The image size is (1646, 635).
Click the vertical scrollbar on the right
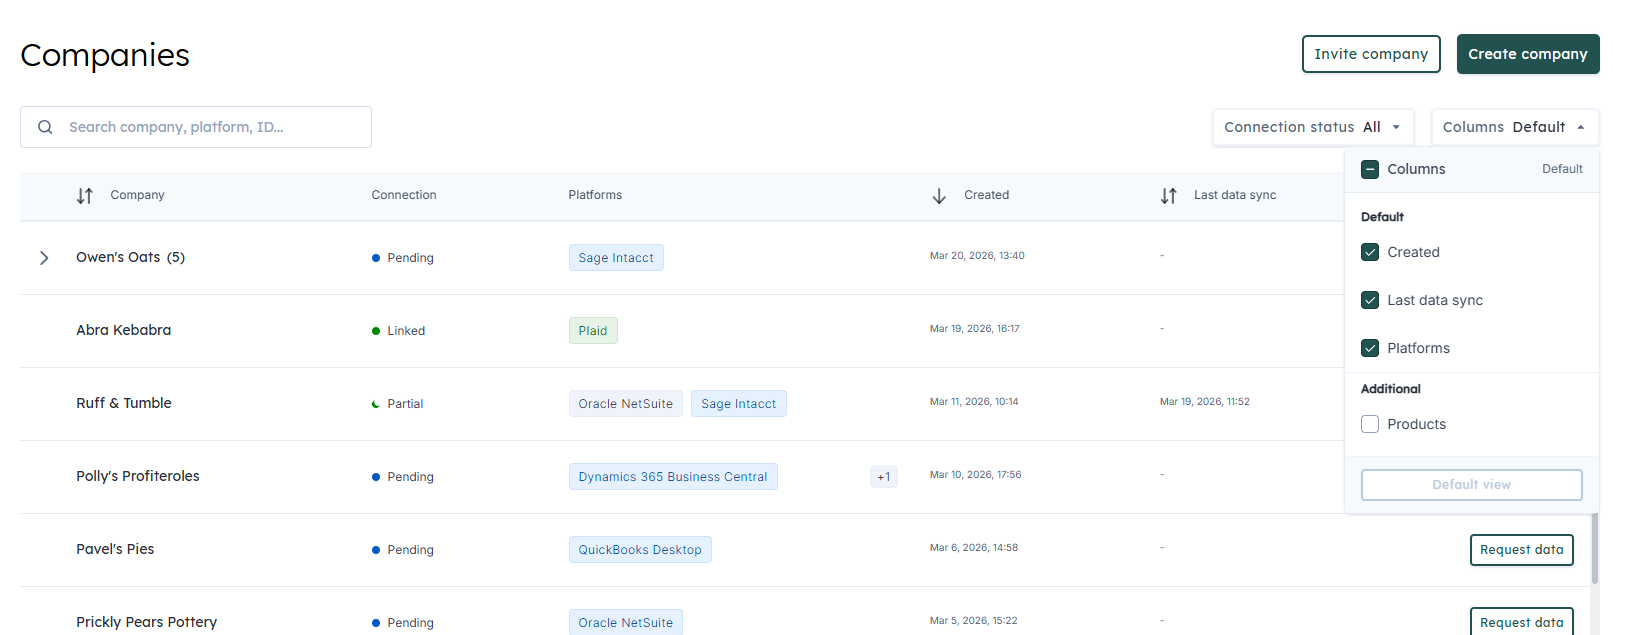(1595, 548)
